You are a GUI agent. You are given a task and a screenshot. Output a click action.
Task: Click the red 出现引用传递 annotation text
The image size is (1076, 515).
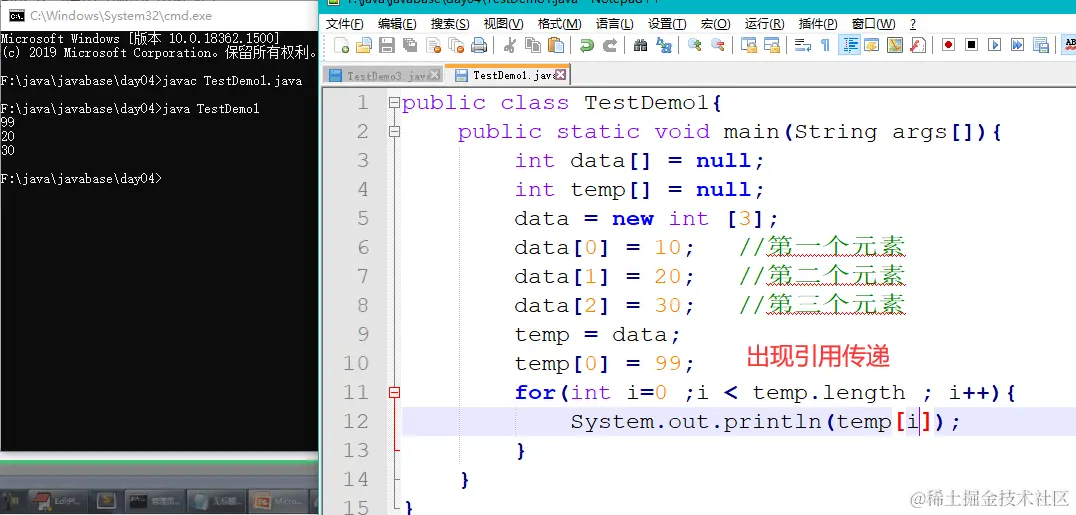coord(818,356)
